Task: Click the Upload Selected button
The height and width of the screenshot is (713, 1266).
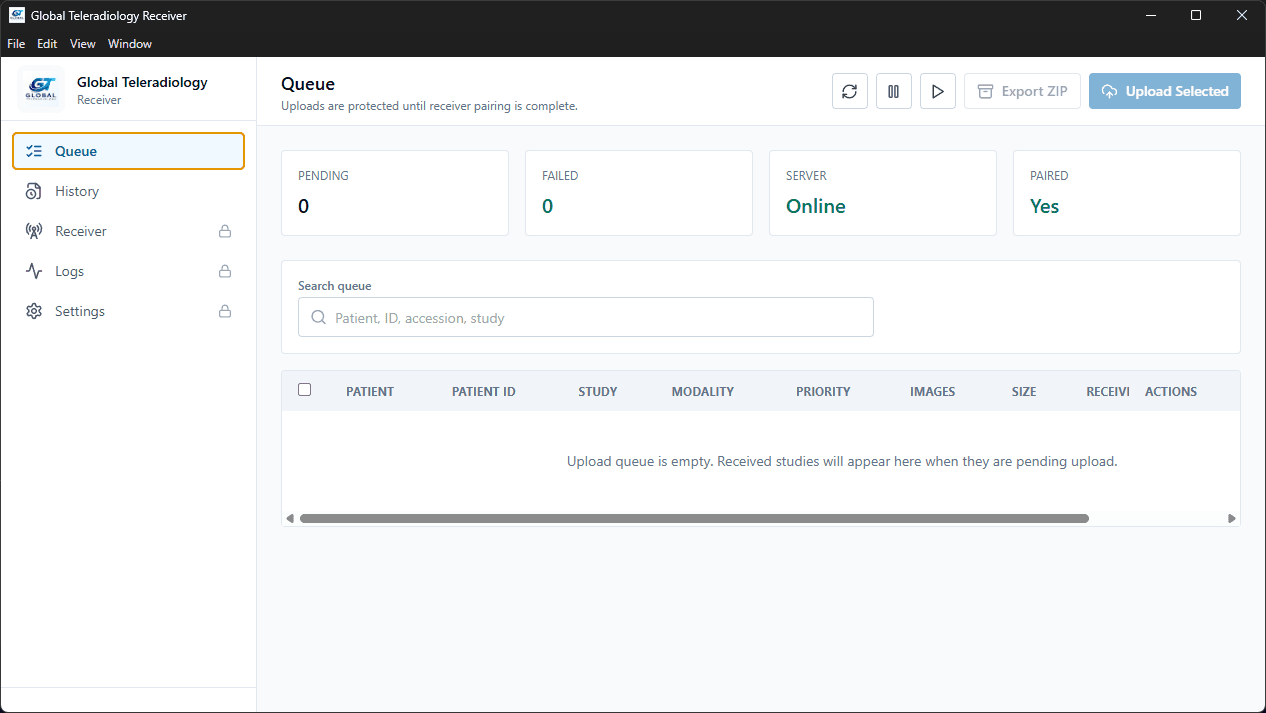Action: [x=1165, y=91]
